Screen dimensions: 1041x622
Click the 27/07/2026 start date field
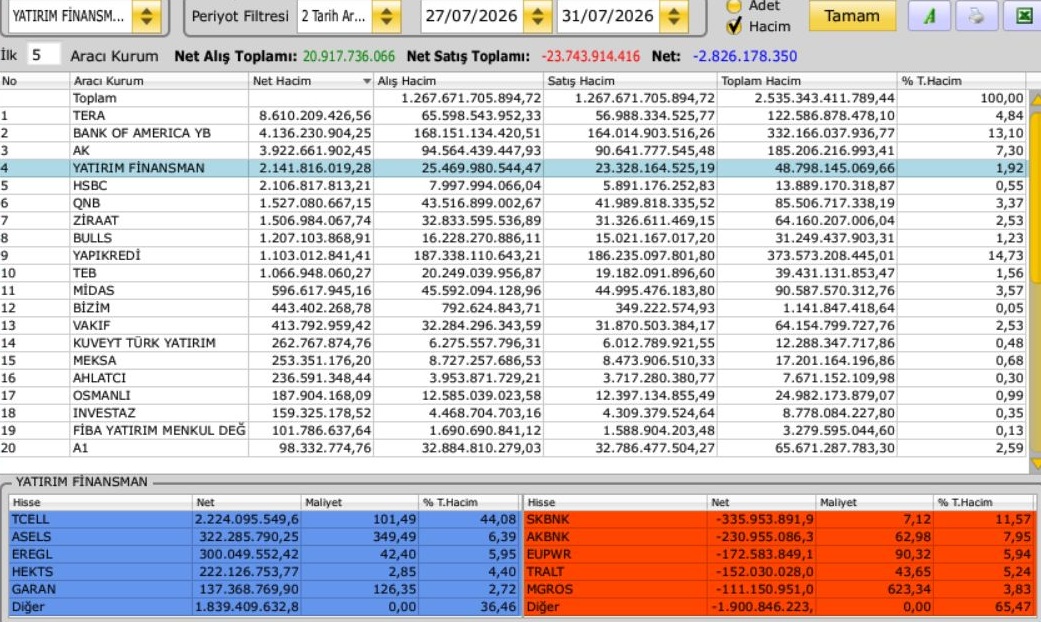click(x=472, y=16)
